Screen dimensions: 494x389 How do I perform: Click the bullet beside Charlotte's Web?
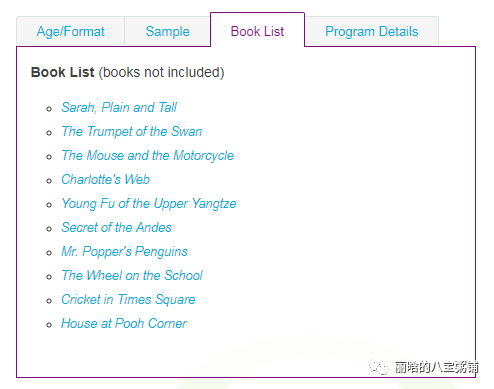pyautogui.click(x=49, y=181)
